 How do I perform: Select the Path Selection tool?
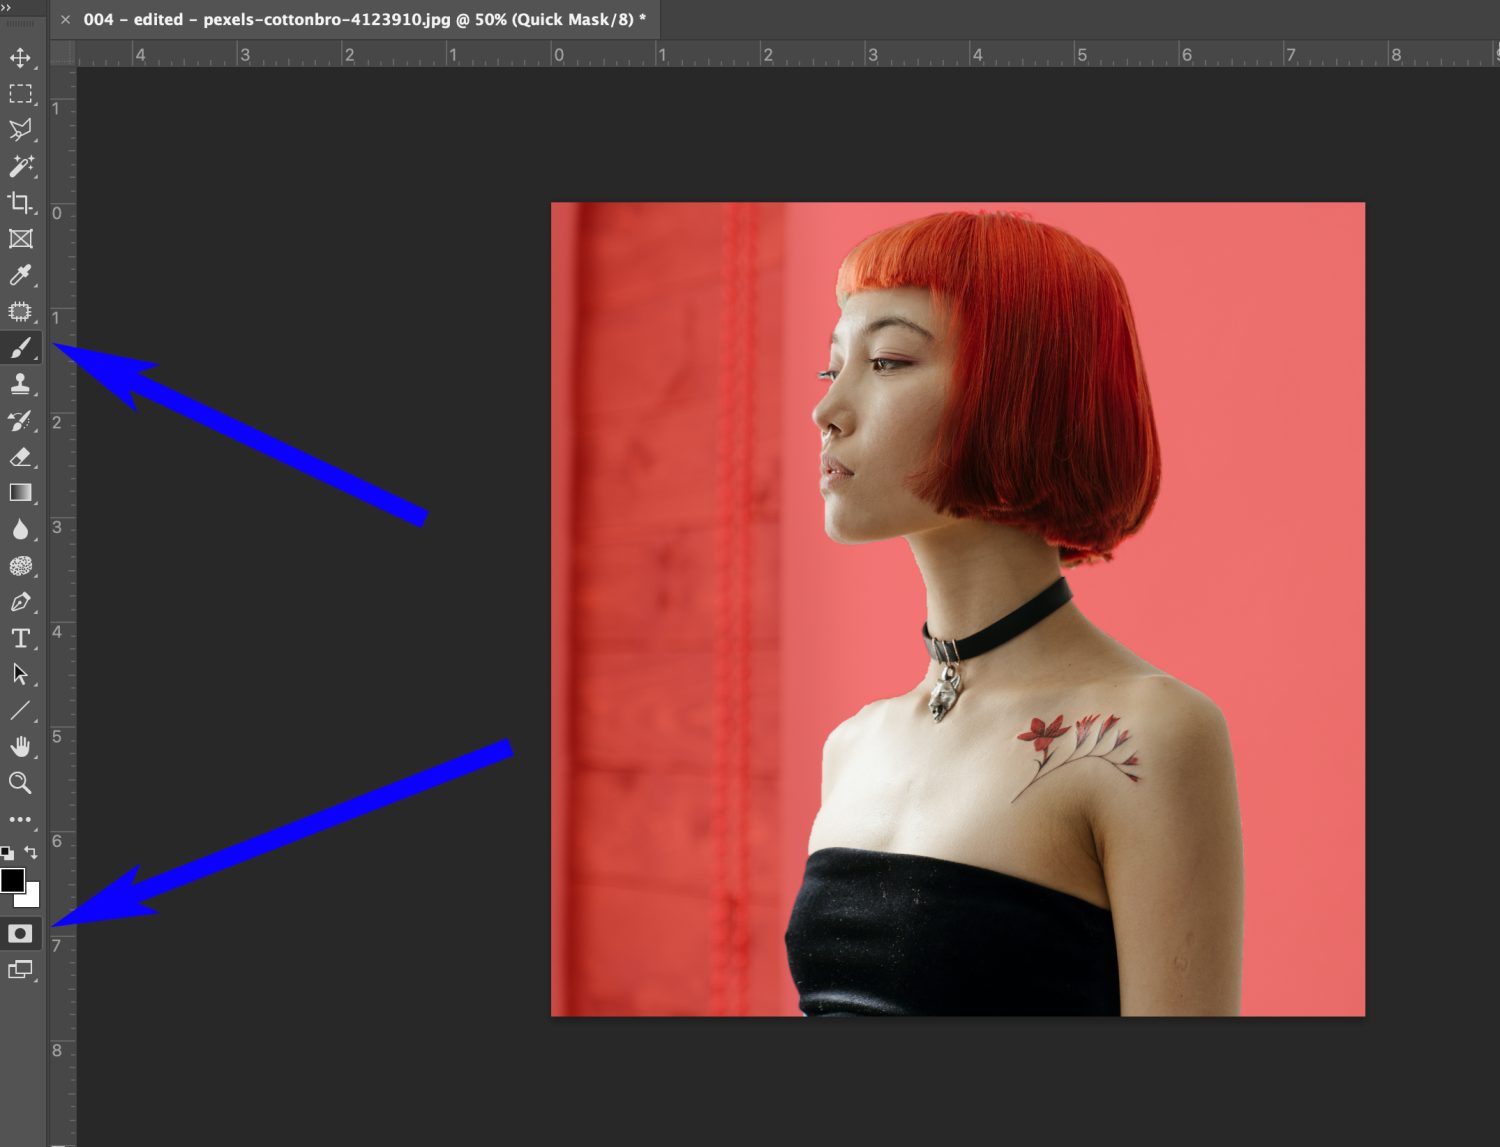[20, 674]
